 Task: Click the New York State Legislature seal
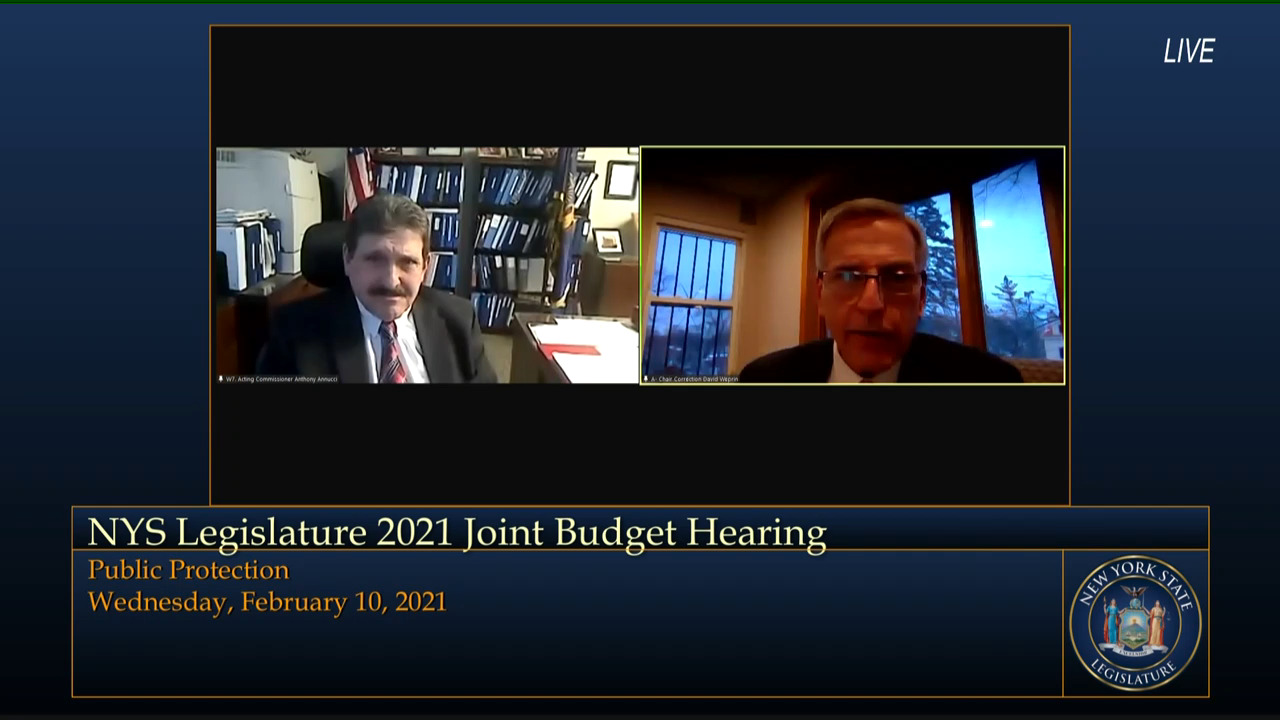click(x=1135, y=622)
